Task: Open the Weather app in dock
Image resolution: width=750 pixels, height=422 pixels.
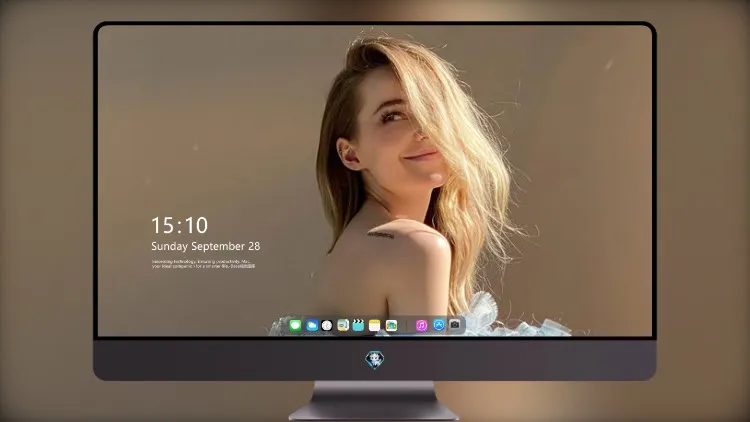Action: tap(312, 325)
